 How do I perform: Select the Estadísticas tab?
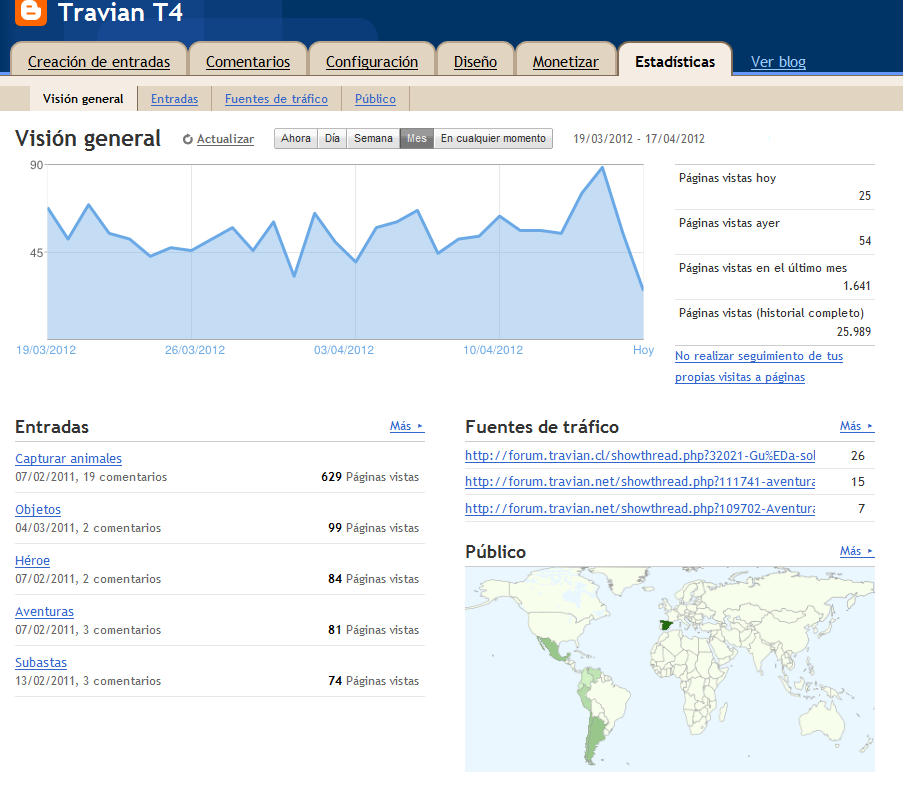click(675, 62)
